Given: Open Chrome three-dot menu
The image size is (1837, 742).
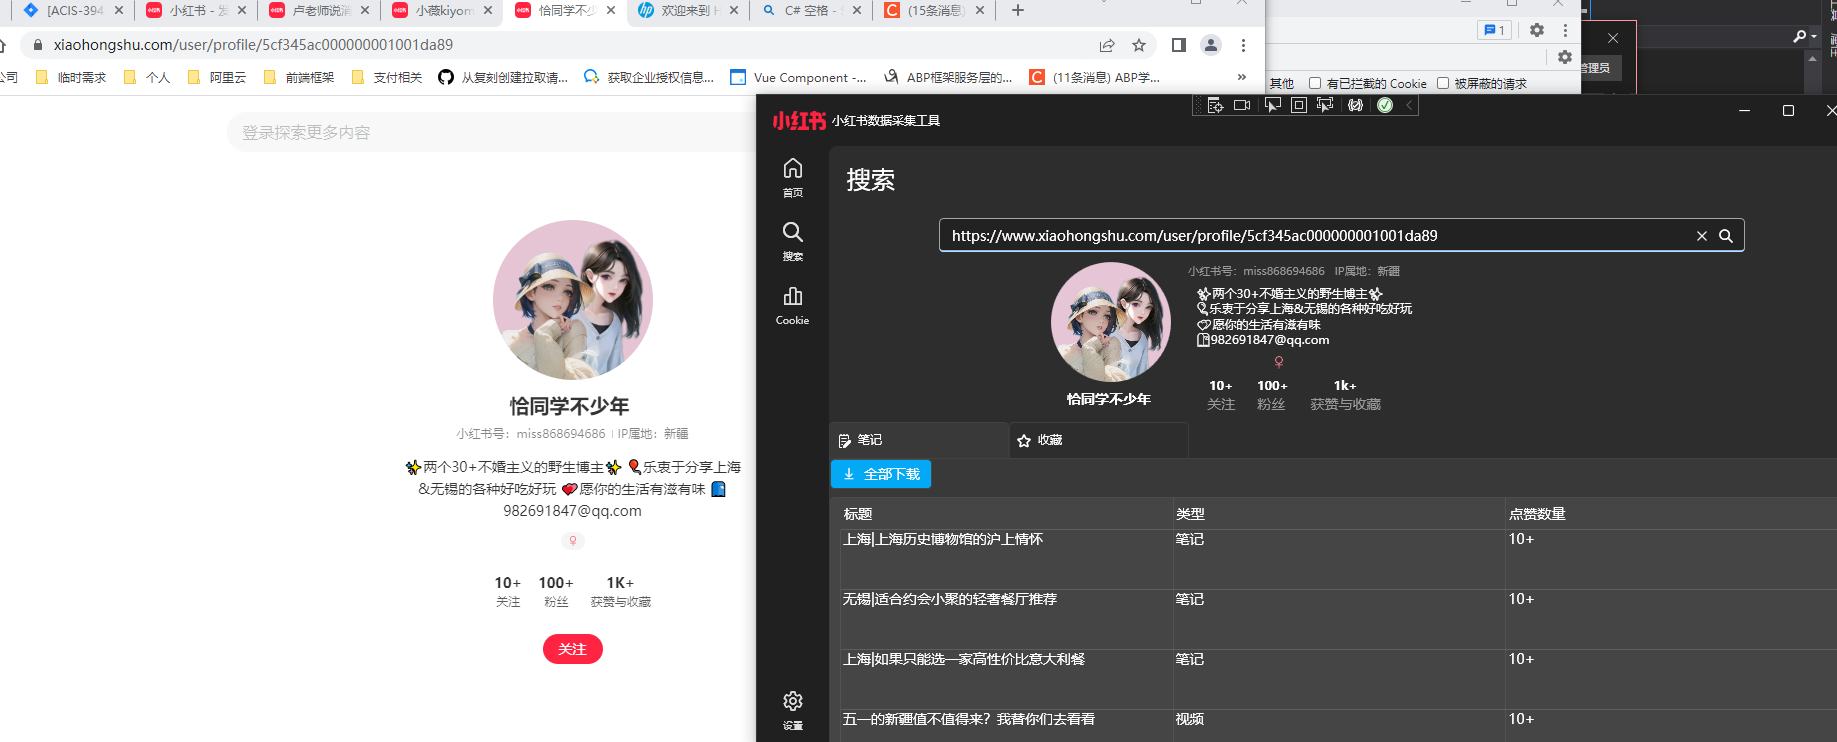Looking at the screenshot, I should (1243, 45).
